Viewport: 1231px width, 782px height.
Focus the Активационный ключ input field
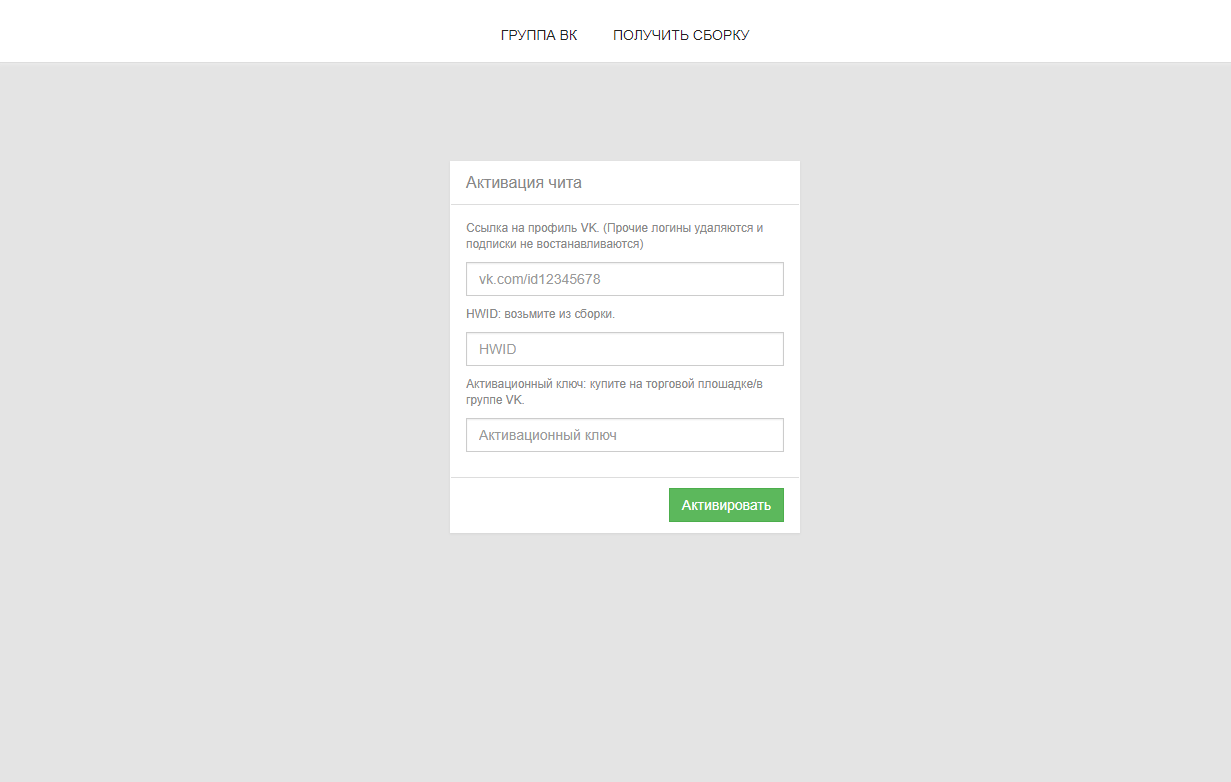pos(625,435)
